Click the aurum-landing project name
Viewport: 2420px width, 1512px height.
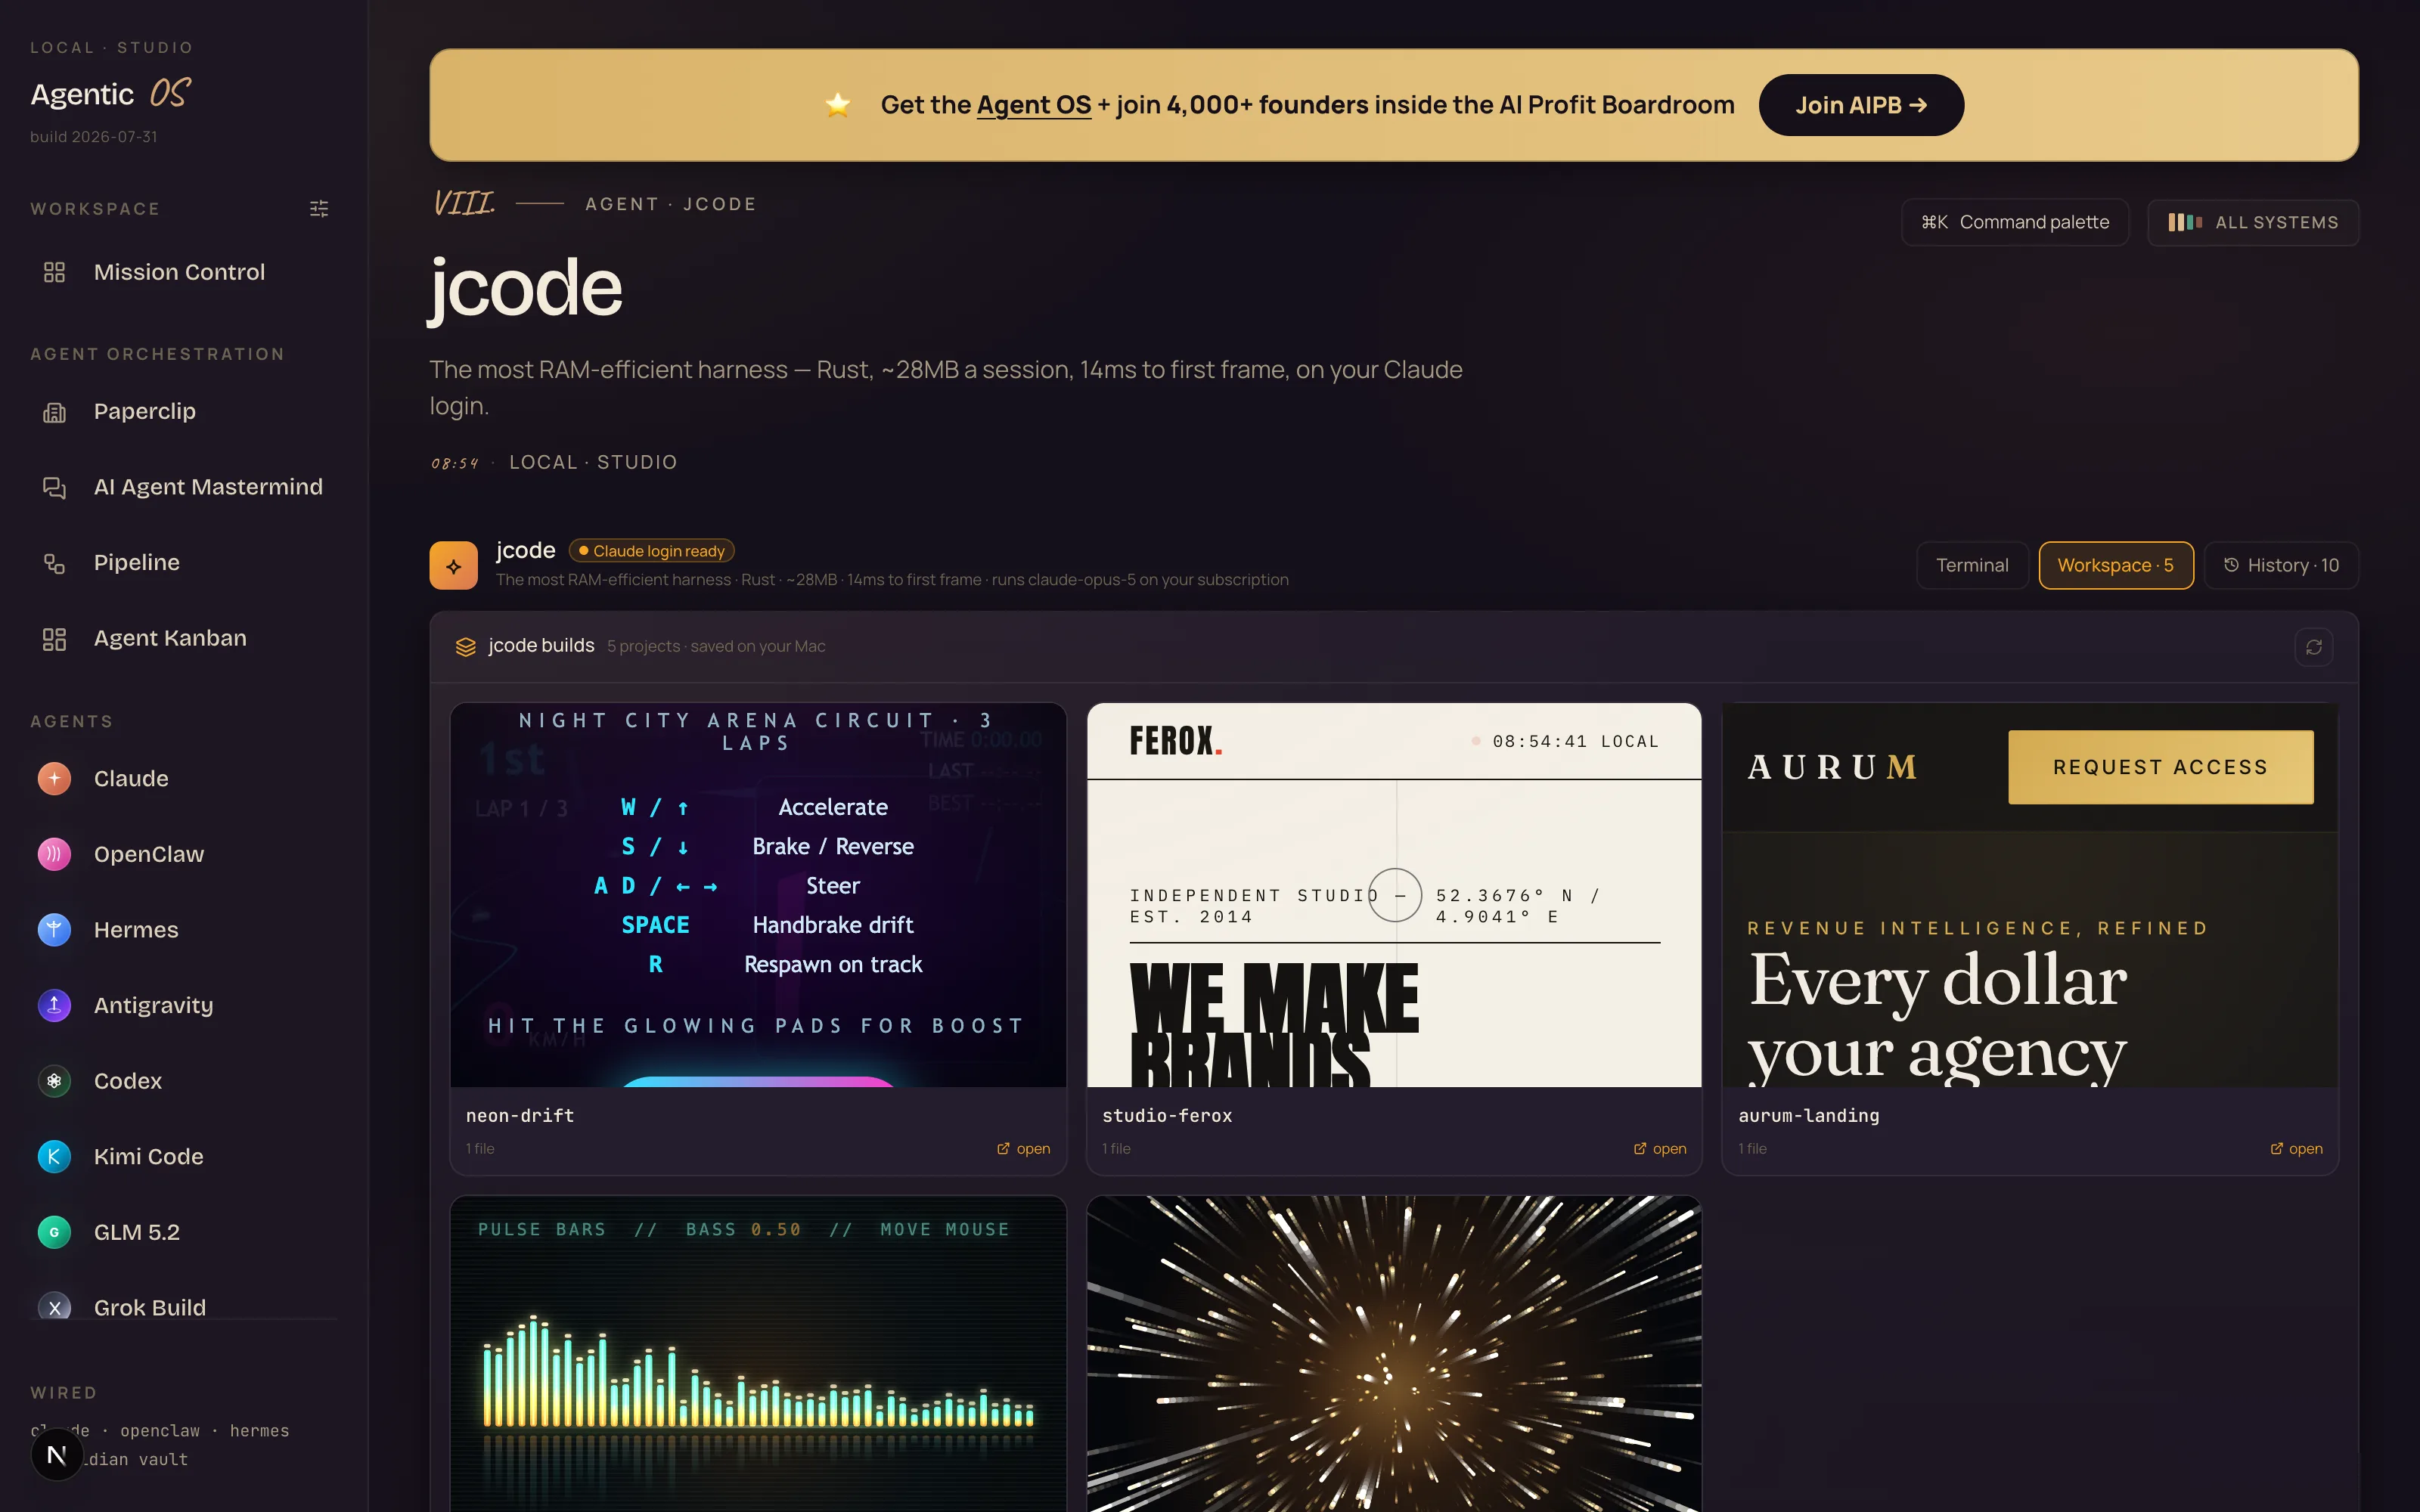tap(1809, 1116)
